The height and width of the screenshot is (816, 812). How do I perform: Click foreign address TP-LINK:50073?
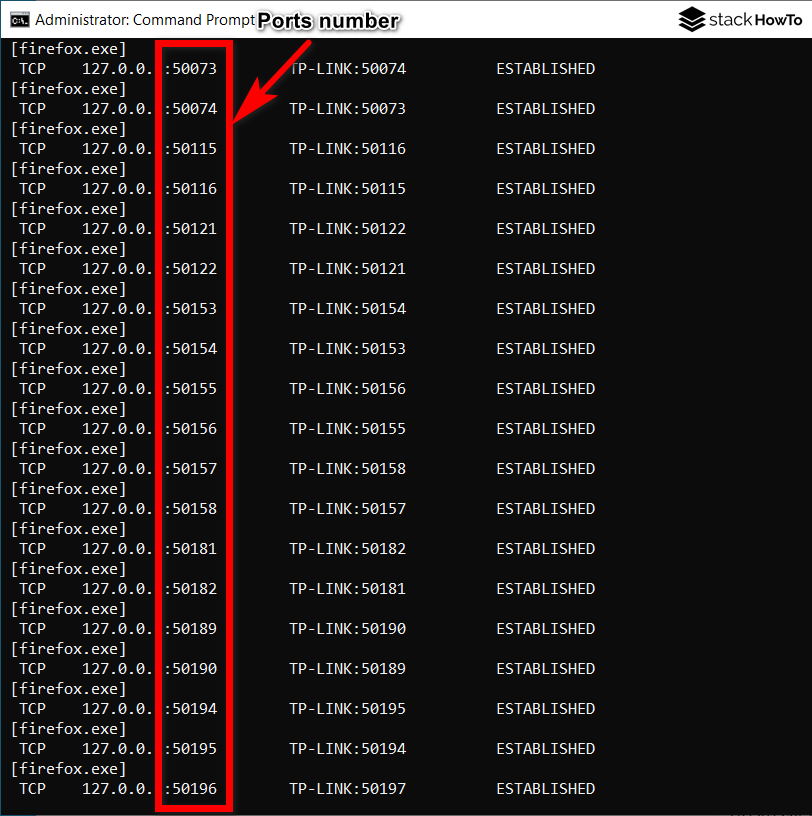(348, 109)
